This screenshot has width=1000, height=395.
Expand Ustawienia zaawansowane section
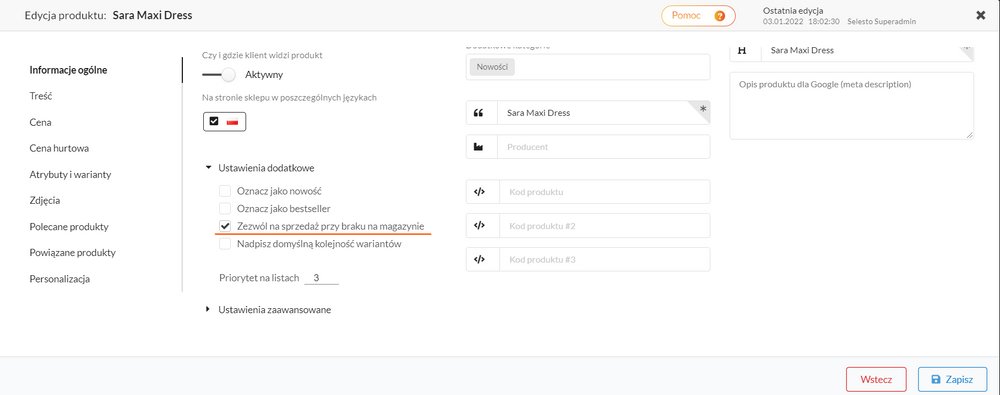pos(268,309)
